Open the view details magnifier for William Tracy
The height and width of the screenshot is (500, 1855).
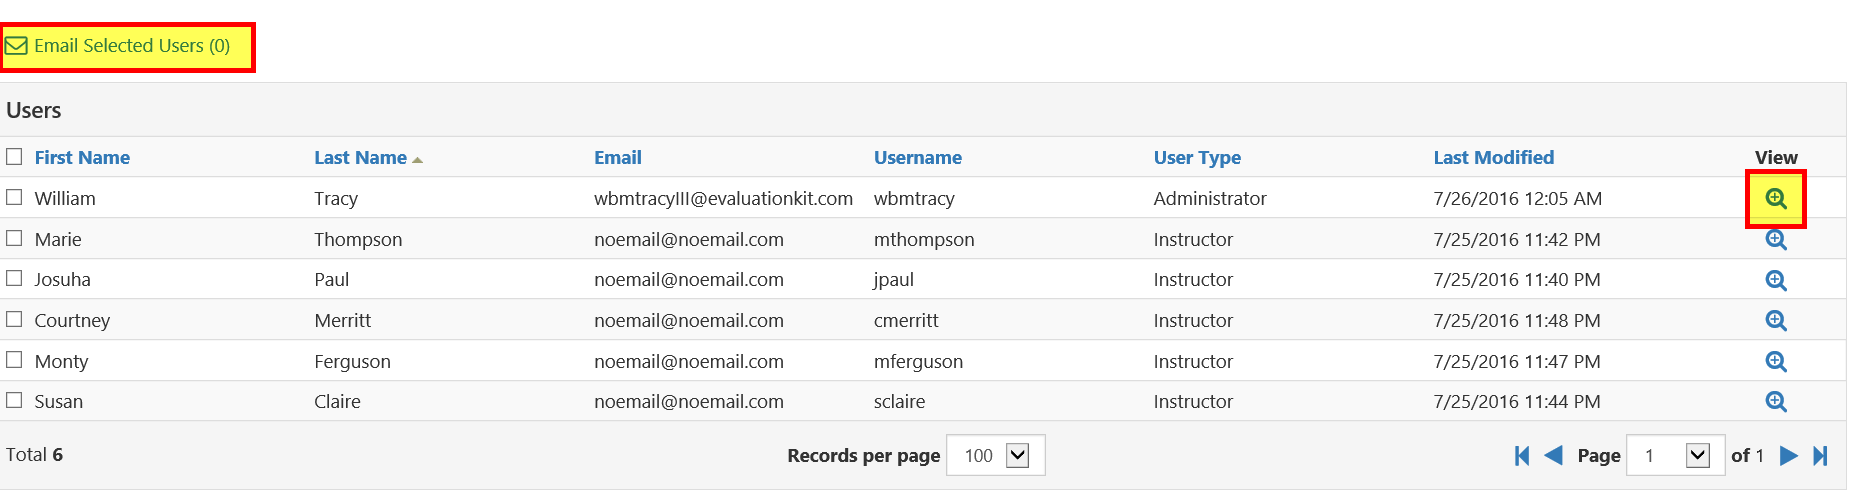coord(1775,198)
